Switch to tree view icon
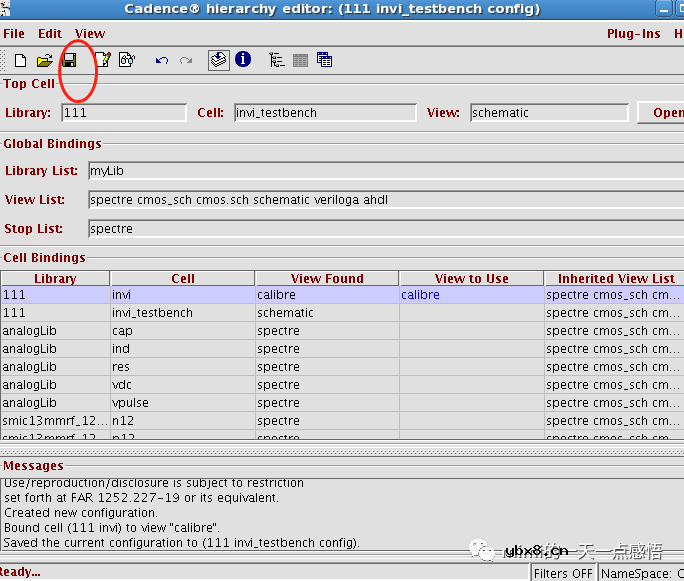 277,61
